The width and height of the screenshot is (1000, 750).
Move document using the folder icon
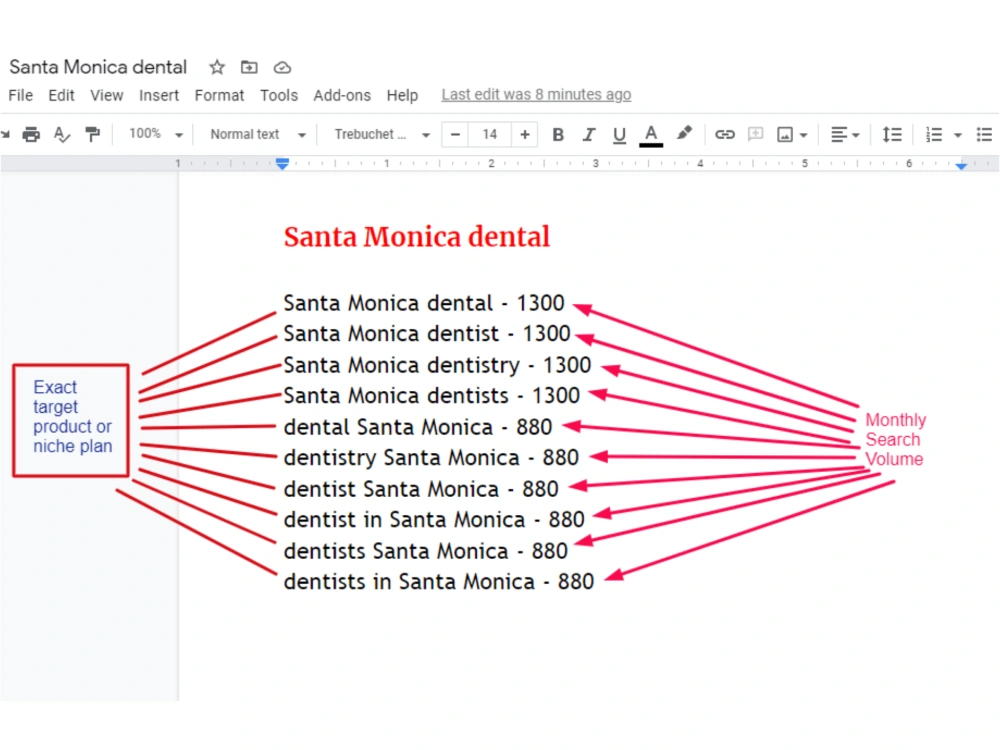(x=249, y=67)
